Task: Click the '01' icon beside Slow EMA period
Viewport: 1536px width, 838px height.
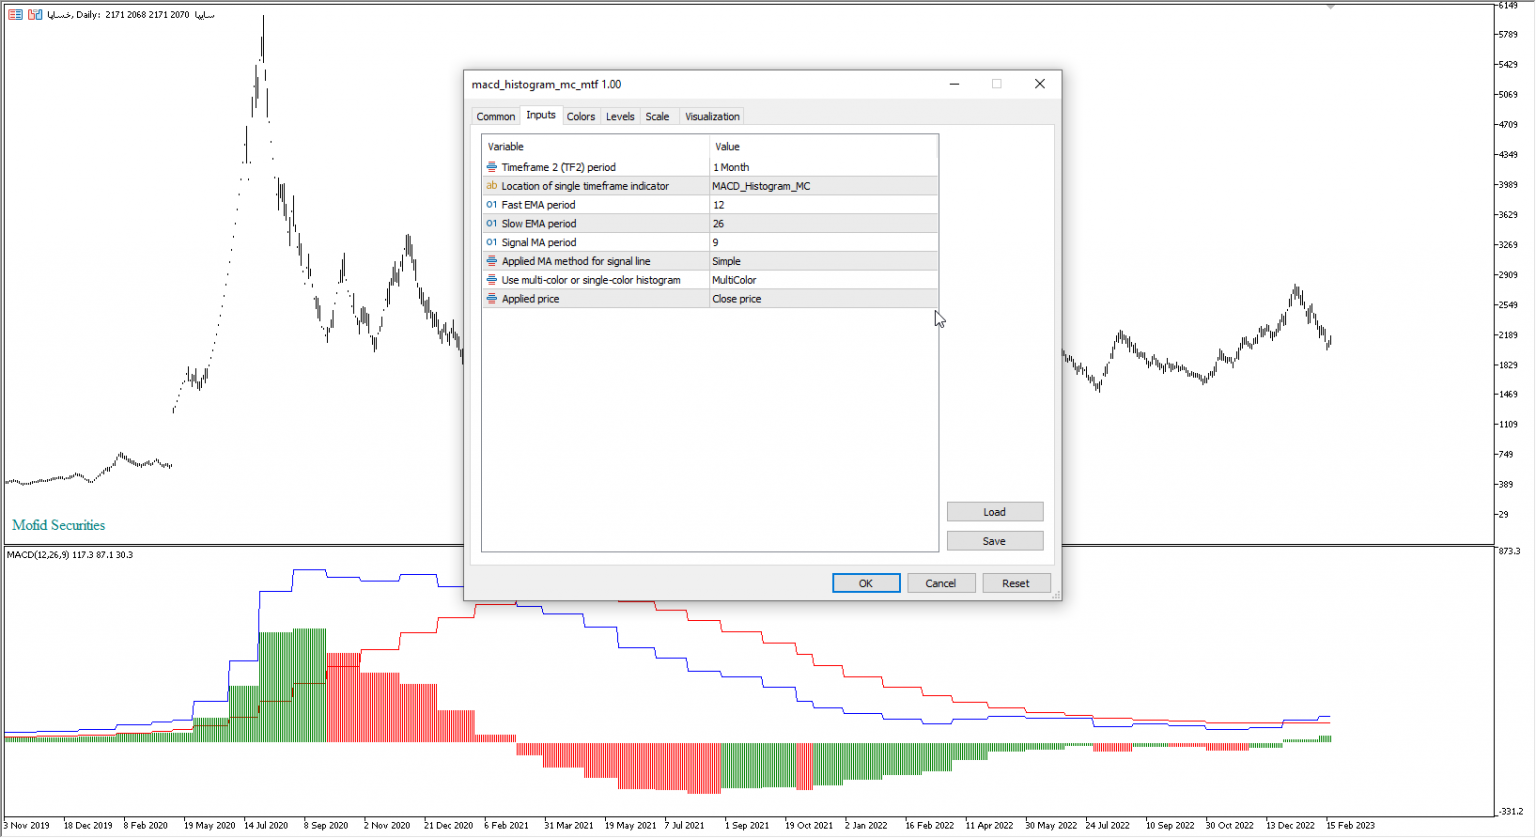Action: click(x=491, y=223)
